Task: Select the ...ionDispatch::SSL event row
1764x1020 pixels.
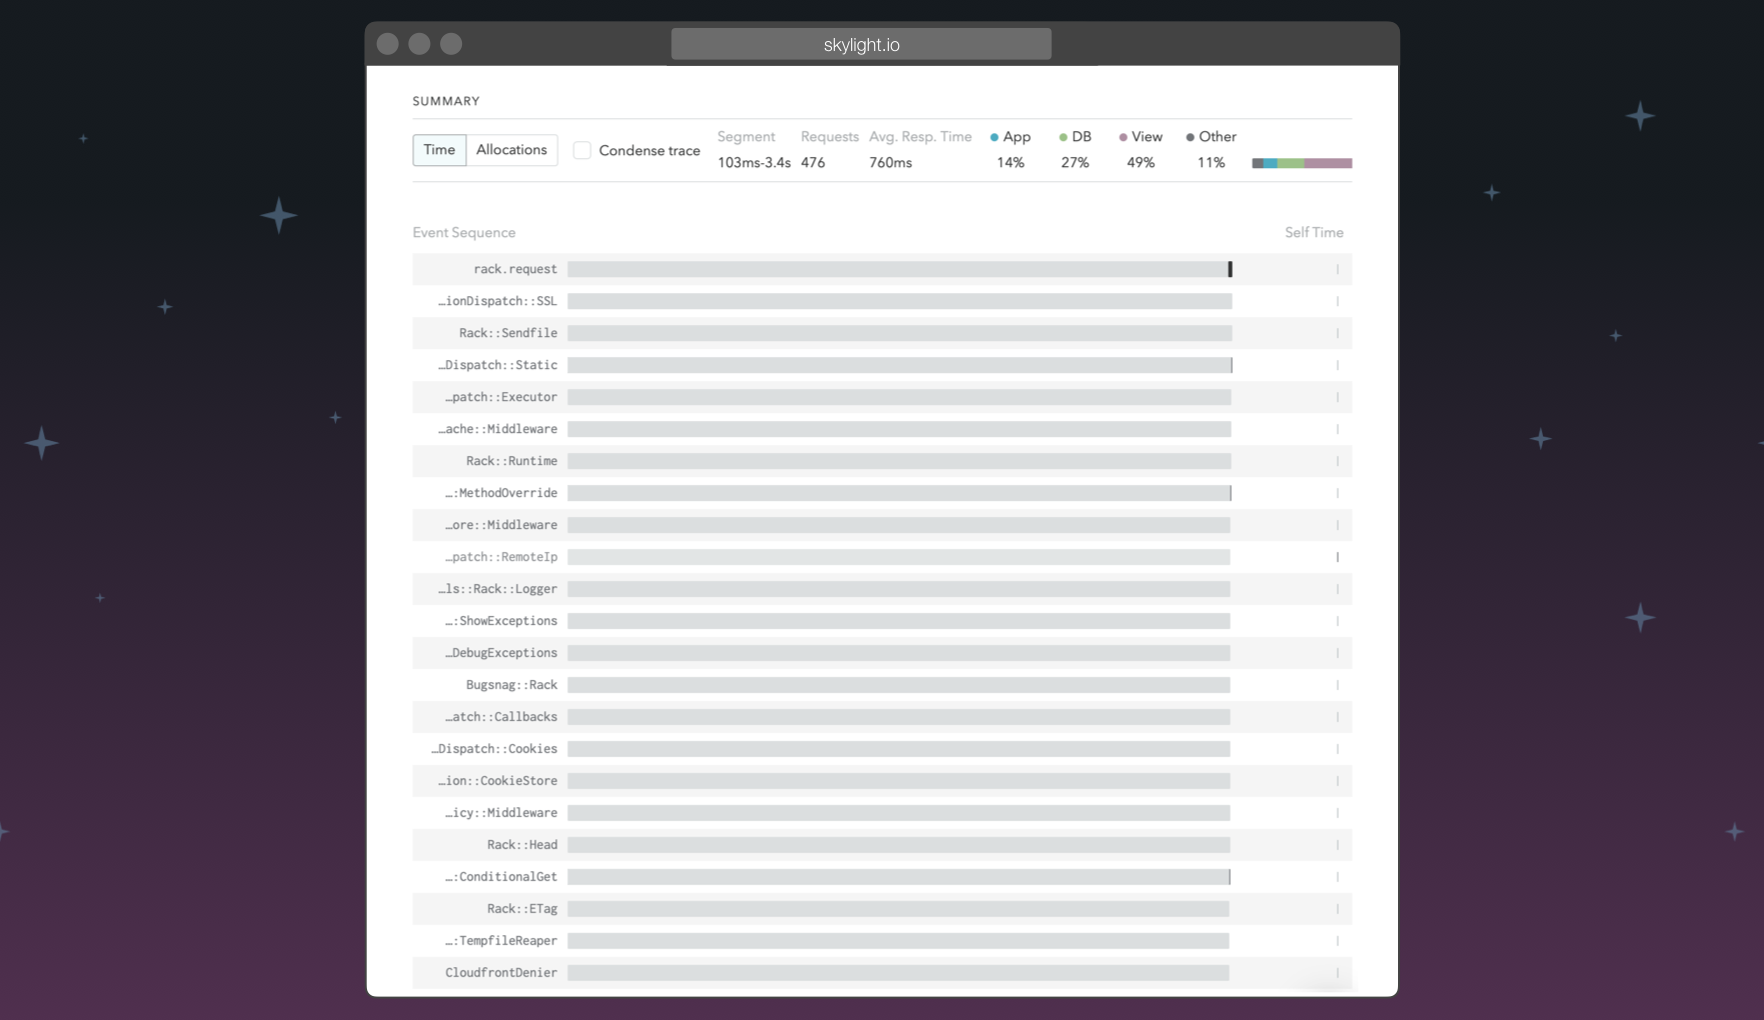Action: click(x=882, y=301)
